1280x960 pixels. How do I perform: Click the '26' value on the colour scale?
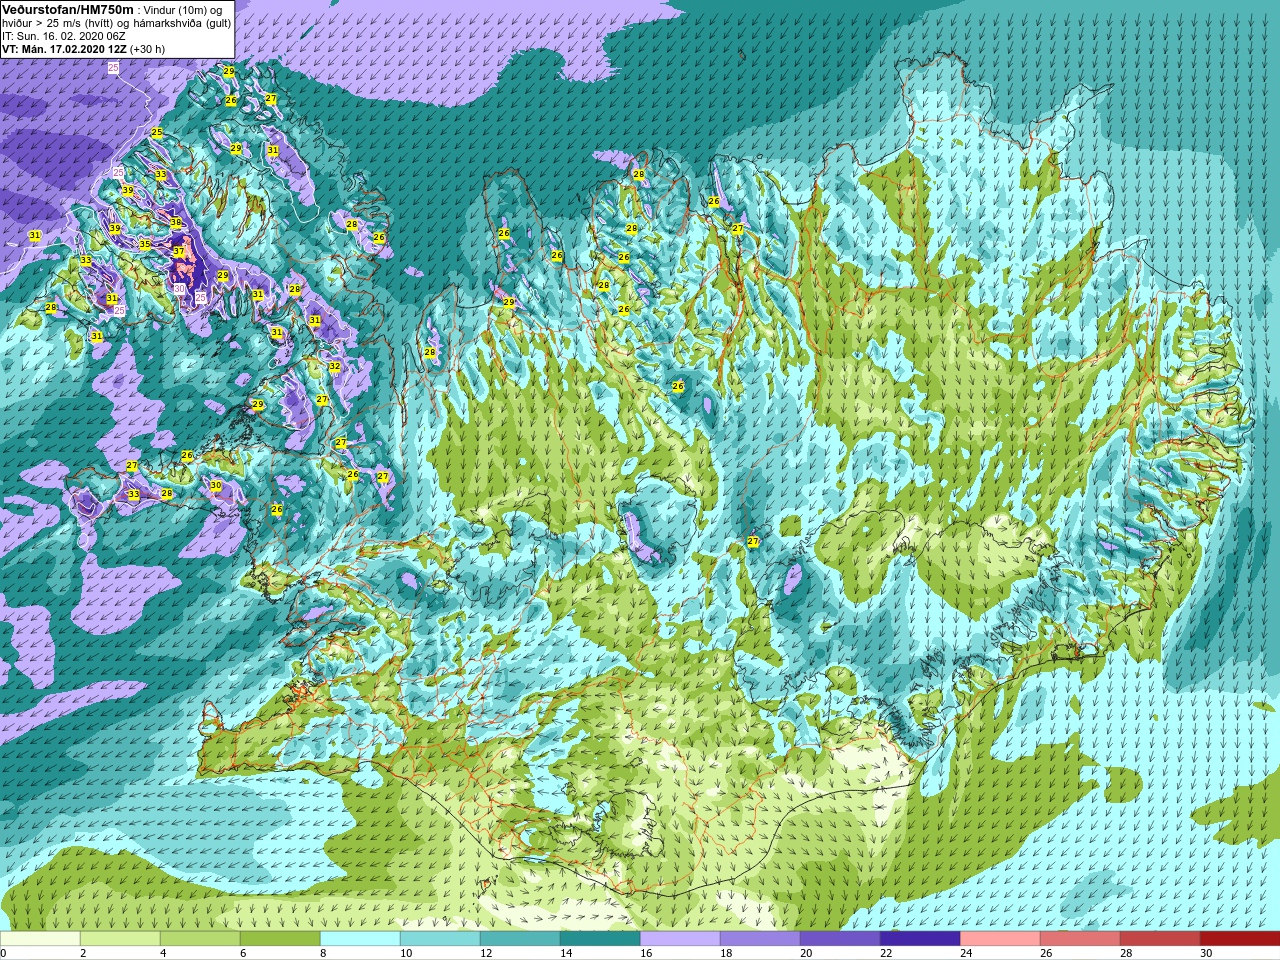pyautogui.click(x=1046, y=953)
